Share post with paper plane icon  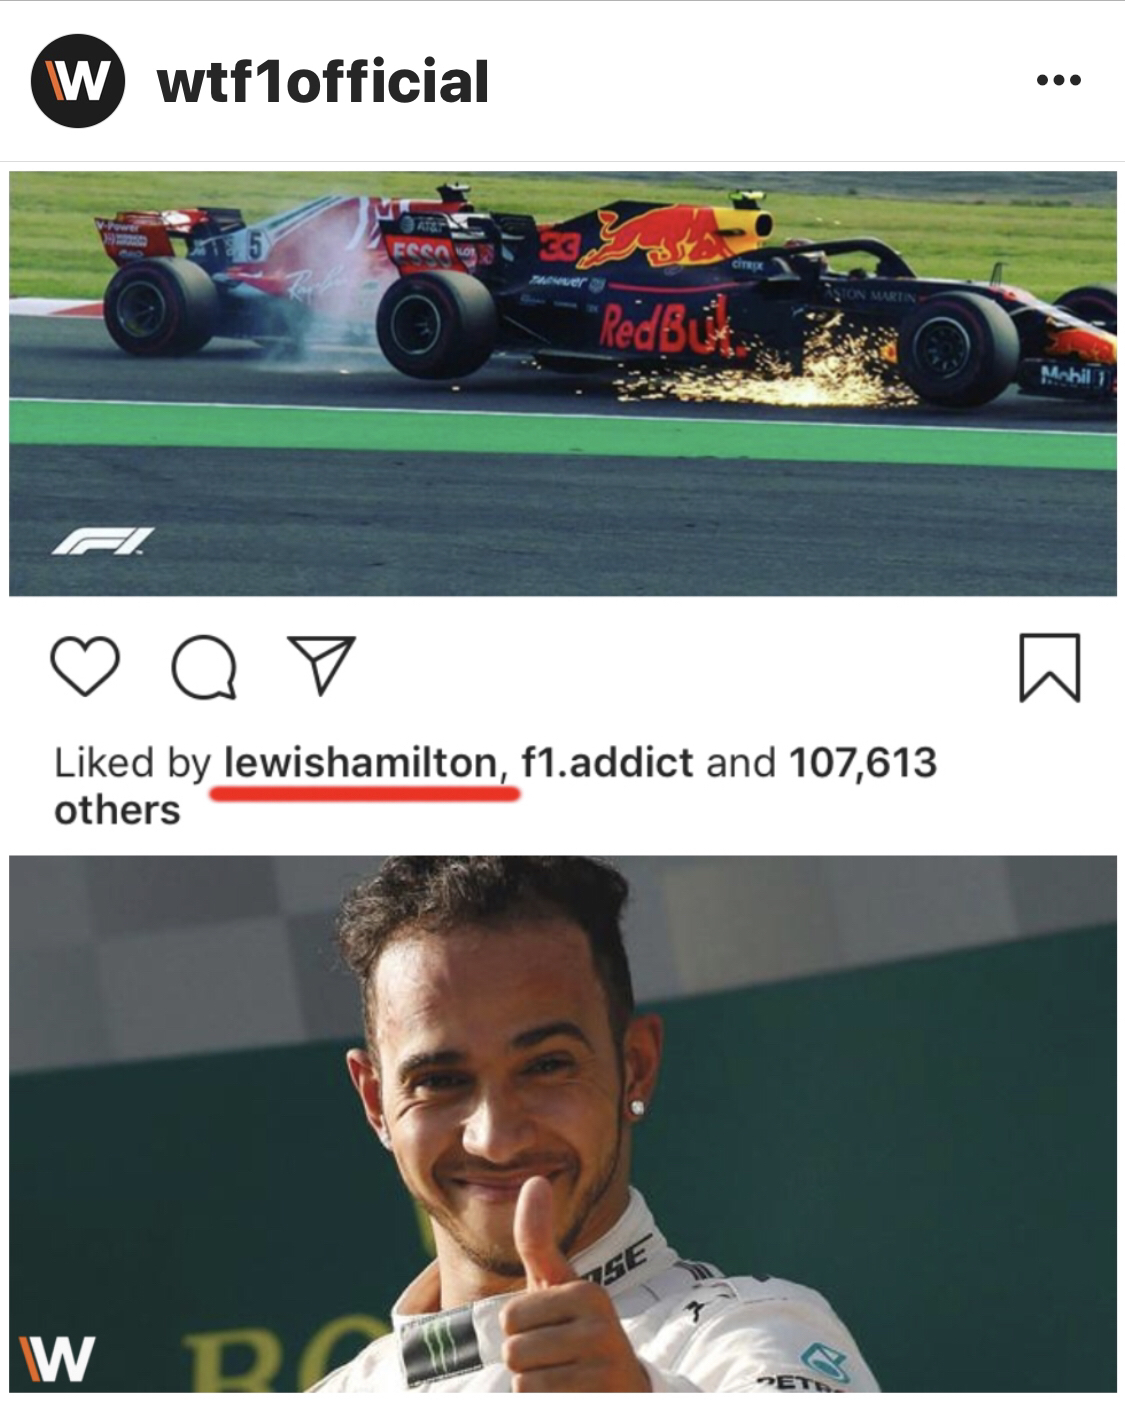pos(321,664)
